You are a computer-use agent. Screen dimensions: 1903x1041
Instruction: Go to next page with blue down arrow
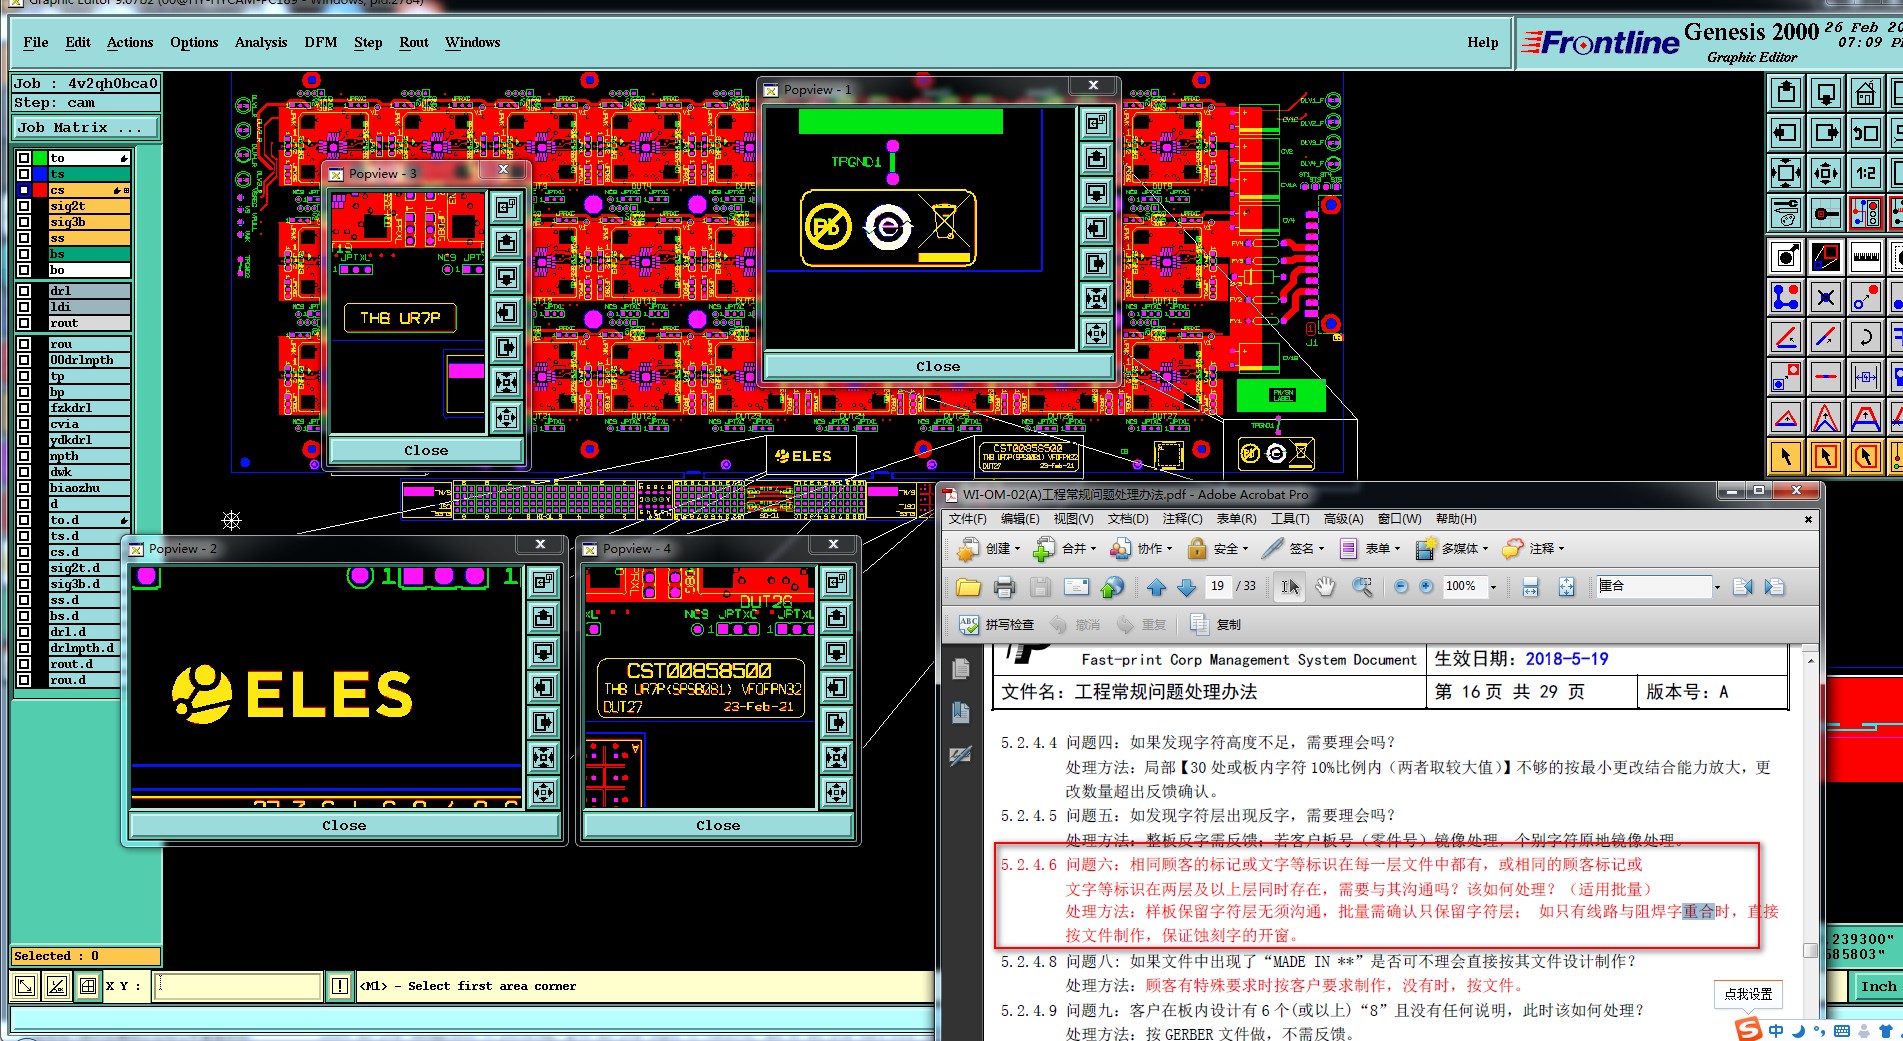[1186, 587]
